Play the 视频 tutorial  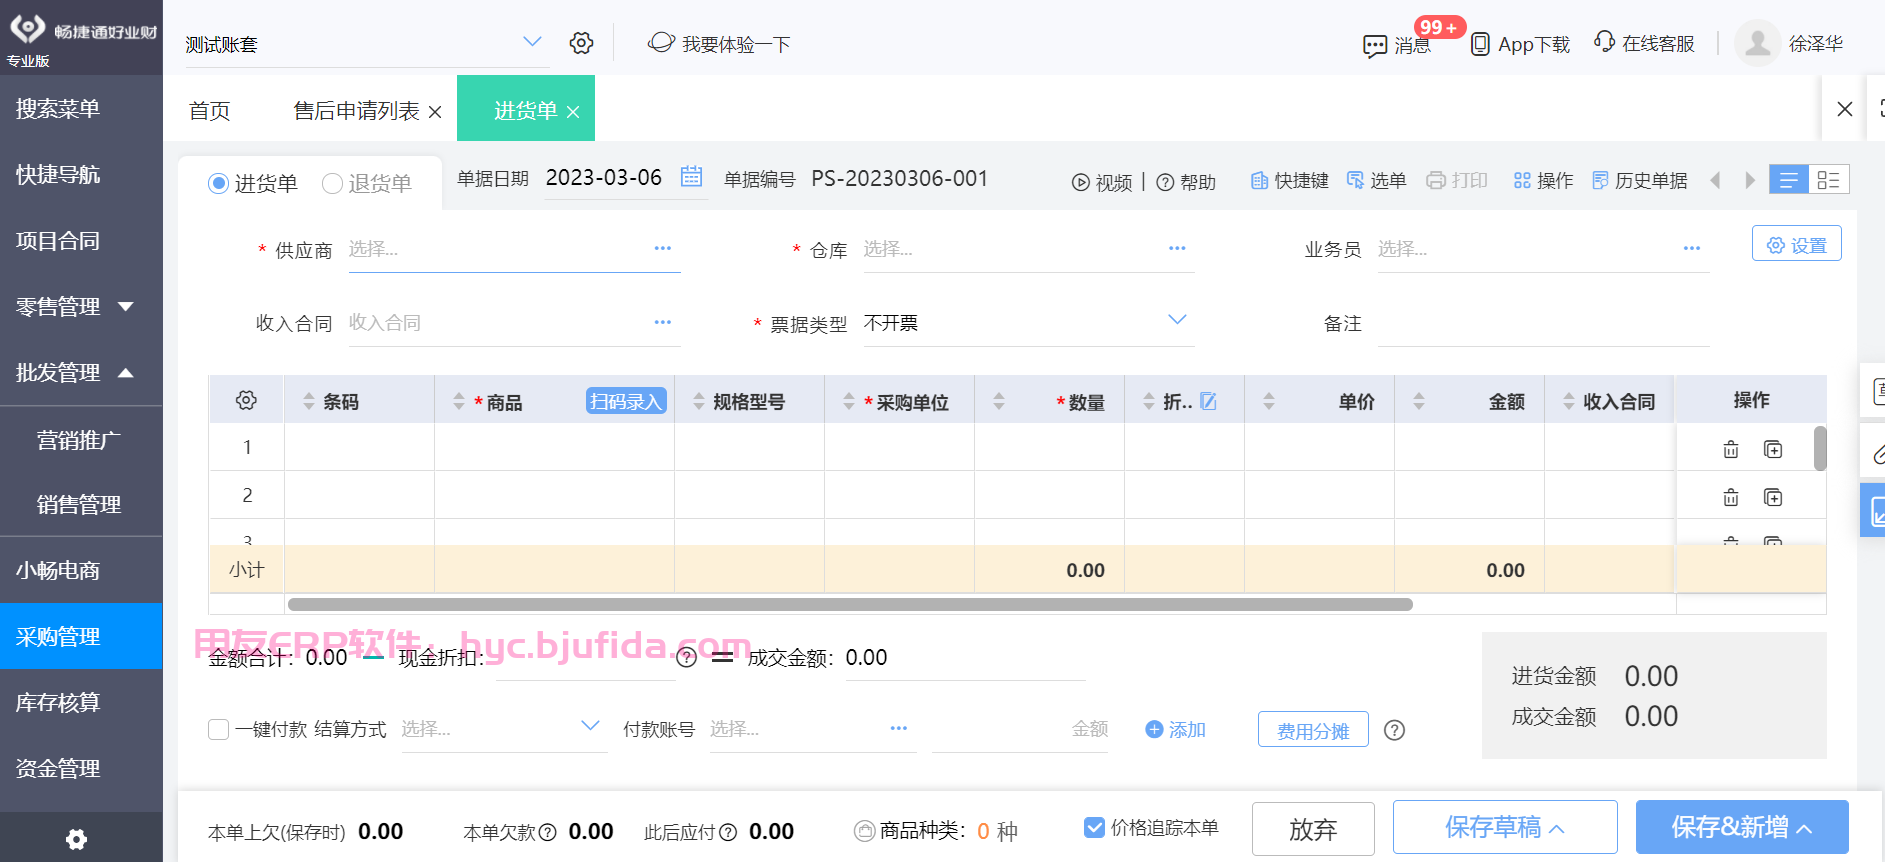[x=1102, y=182]
